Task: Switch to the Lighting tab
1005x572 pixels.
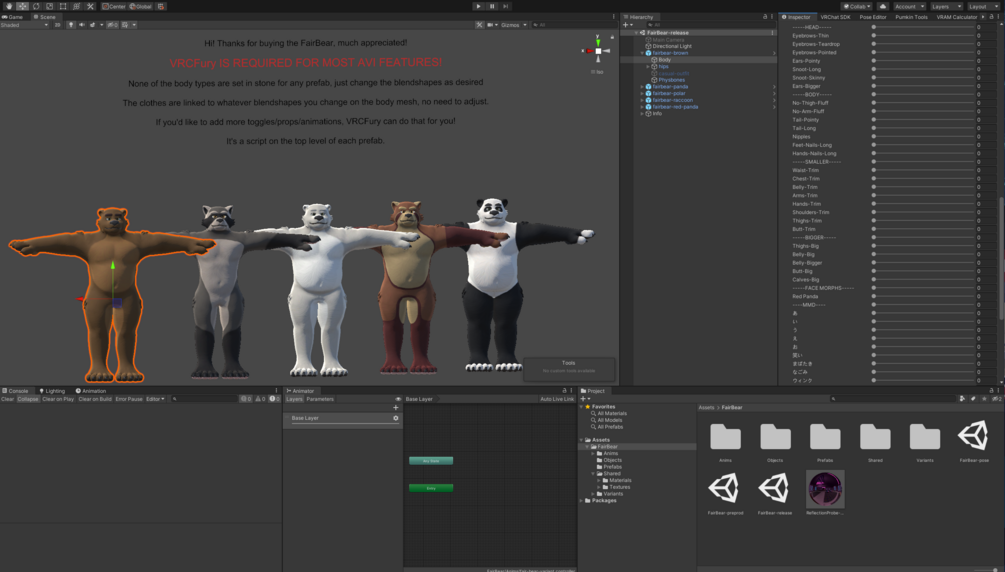Action: [52, 391]
